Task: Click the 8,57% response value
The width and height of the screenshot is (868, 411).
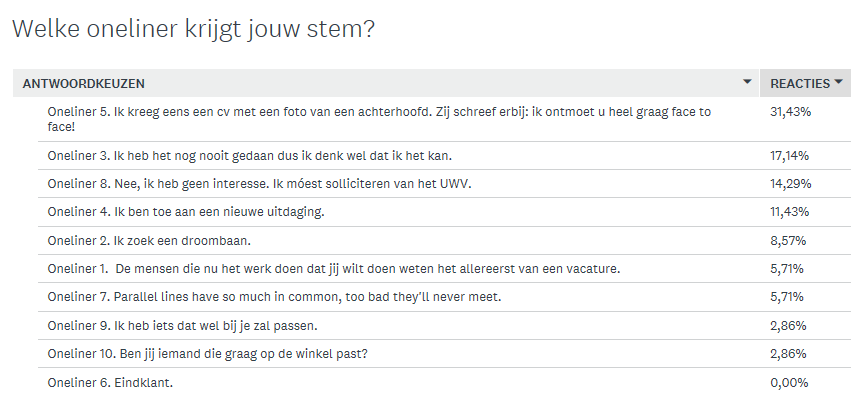Action: coord(788,241)
